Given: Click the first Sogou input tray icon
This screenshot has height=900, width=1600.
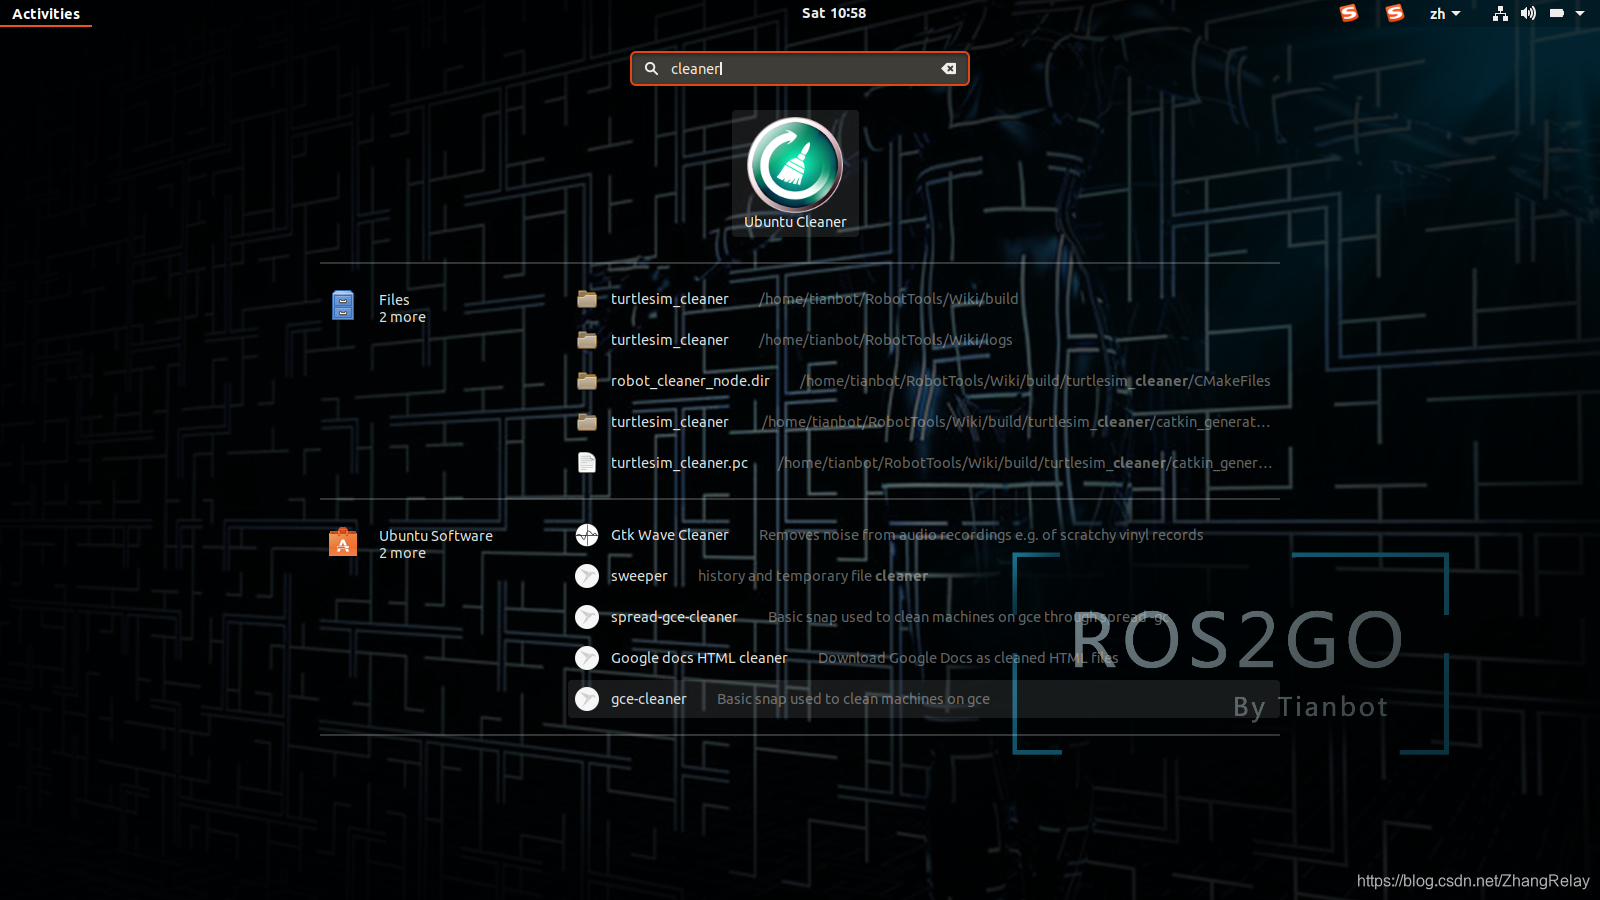Looking at the screenshot, I should [x=1349, y=13].
